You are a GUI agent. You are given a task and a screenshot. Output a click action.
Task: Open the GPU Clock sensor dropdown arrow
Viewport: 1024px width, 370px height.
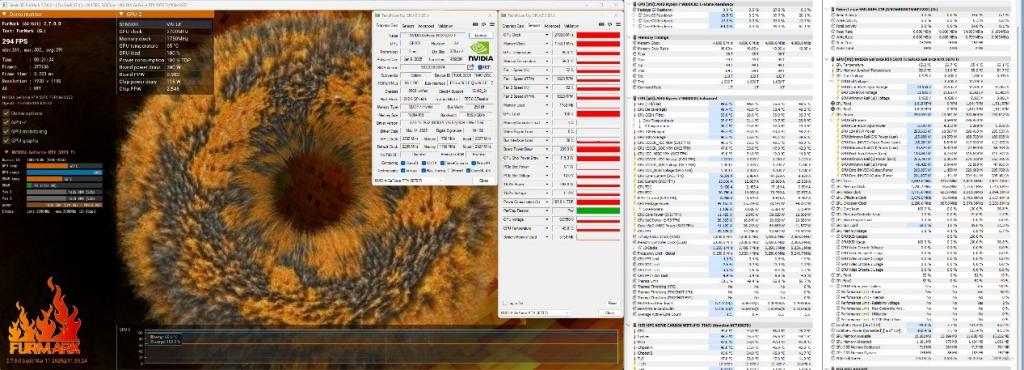coord(547,35)
